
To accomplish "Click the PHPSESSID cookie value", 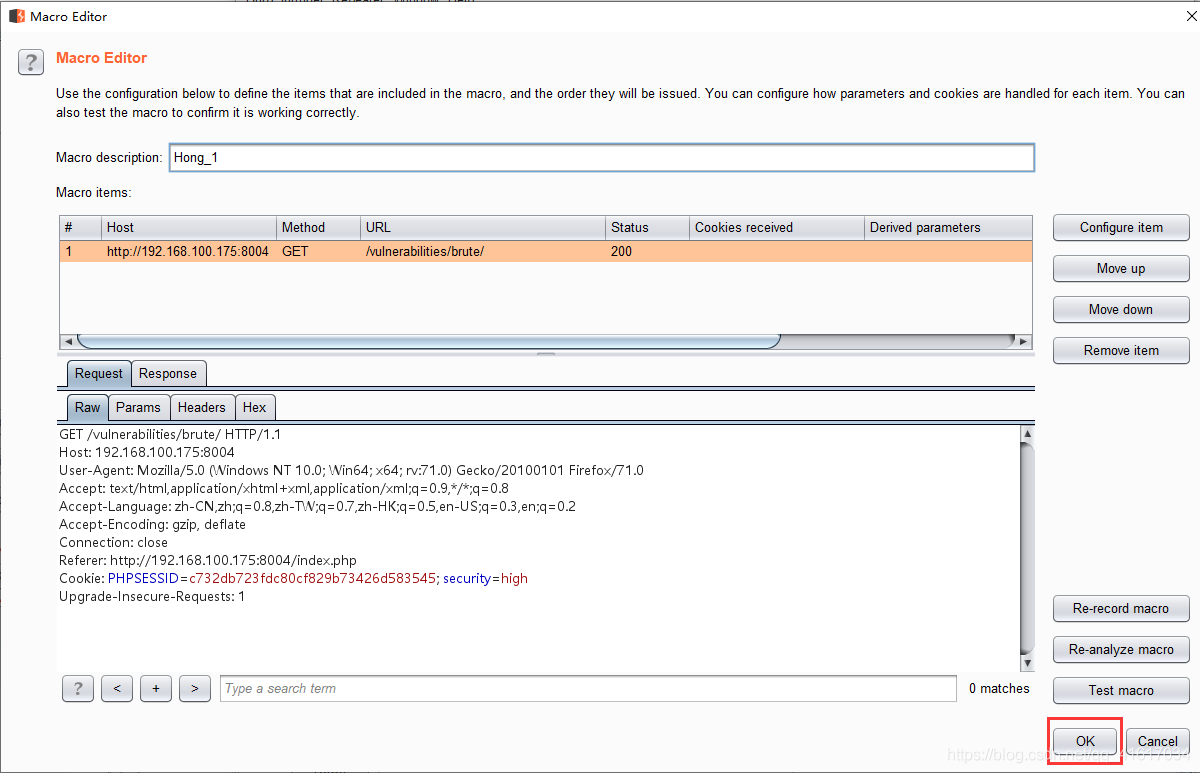I will click(x=312, y=578).
